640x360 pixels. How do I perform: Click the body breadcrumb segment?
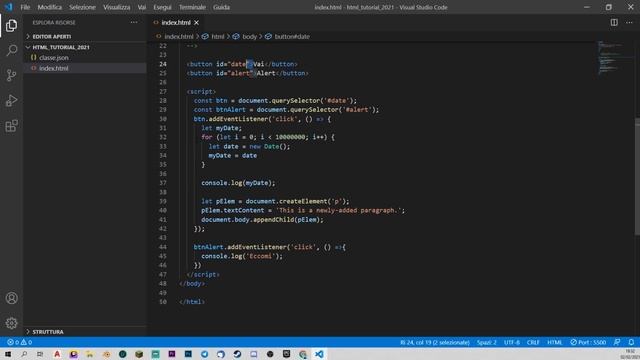(249, 36)
